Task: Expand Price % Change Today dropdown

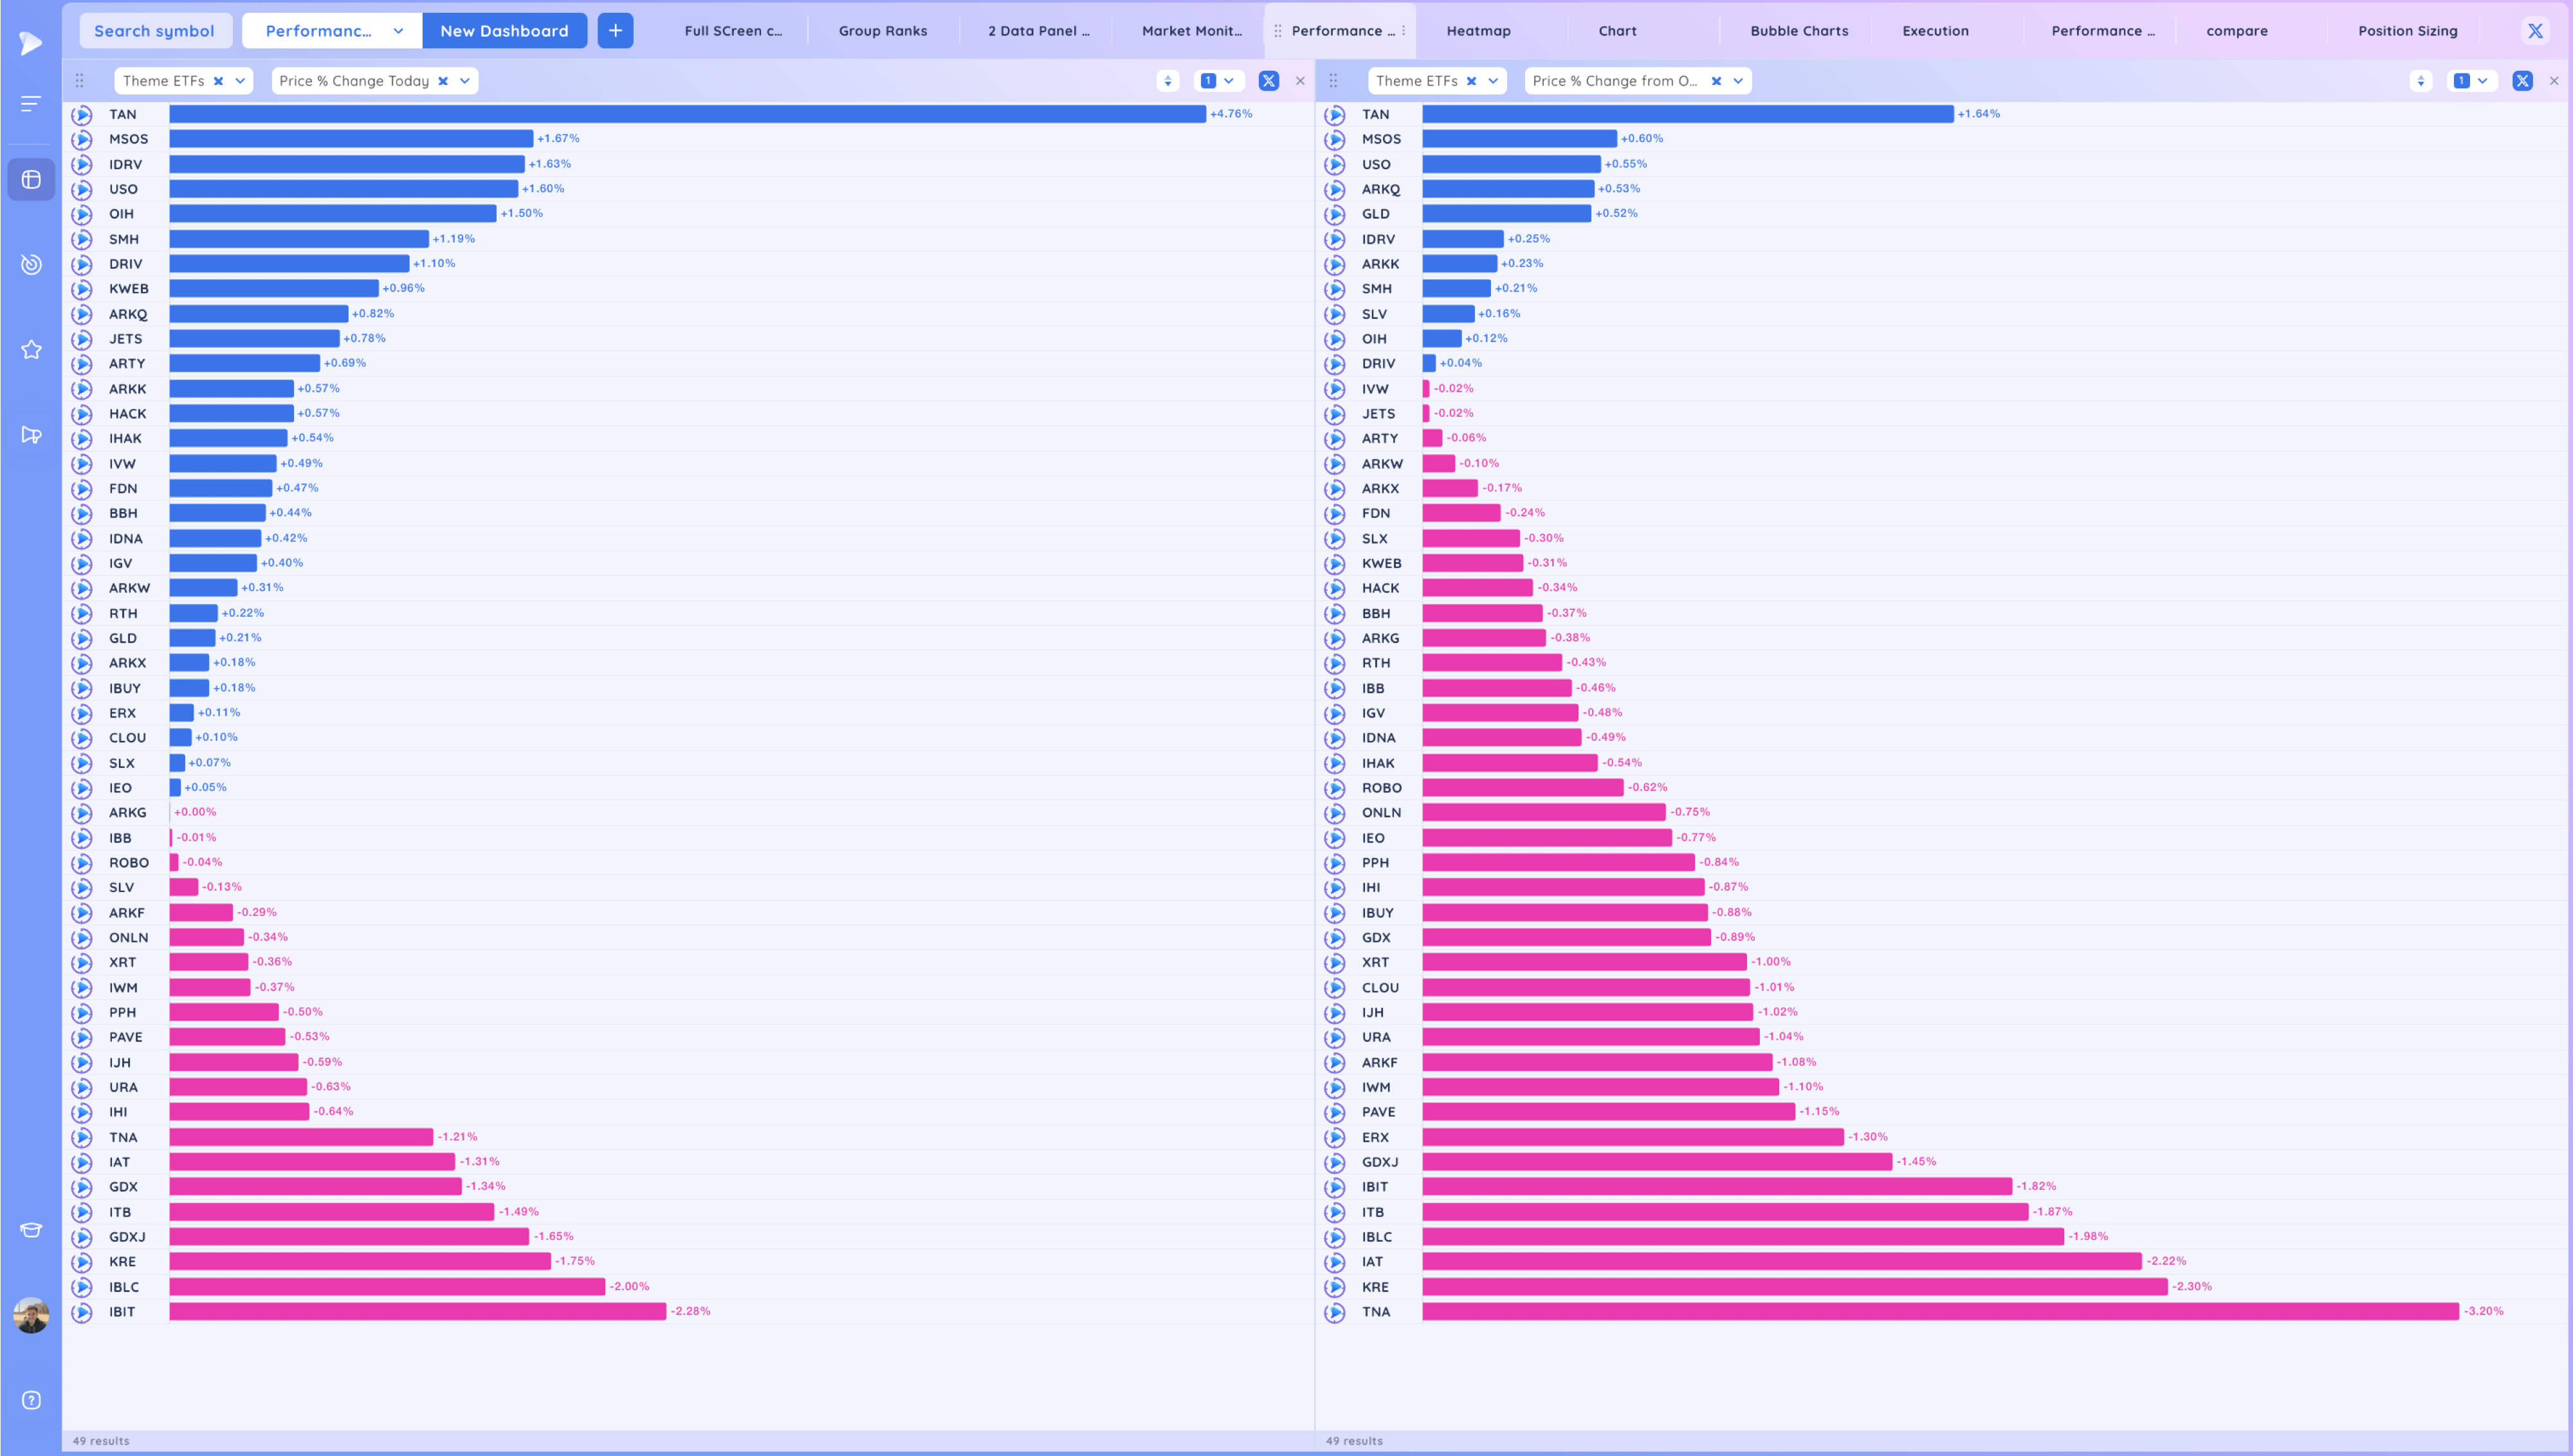Action: click(x=465, y=81)
